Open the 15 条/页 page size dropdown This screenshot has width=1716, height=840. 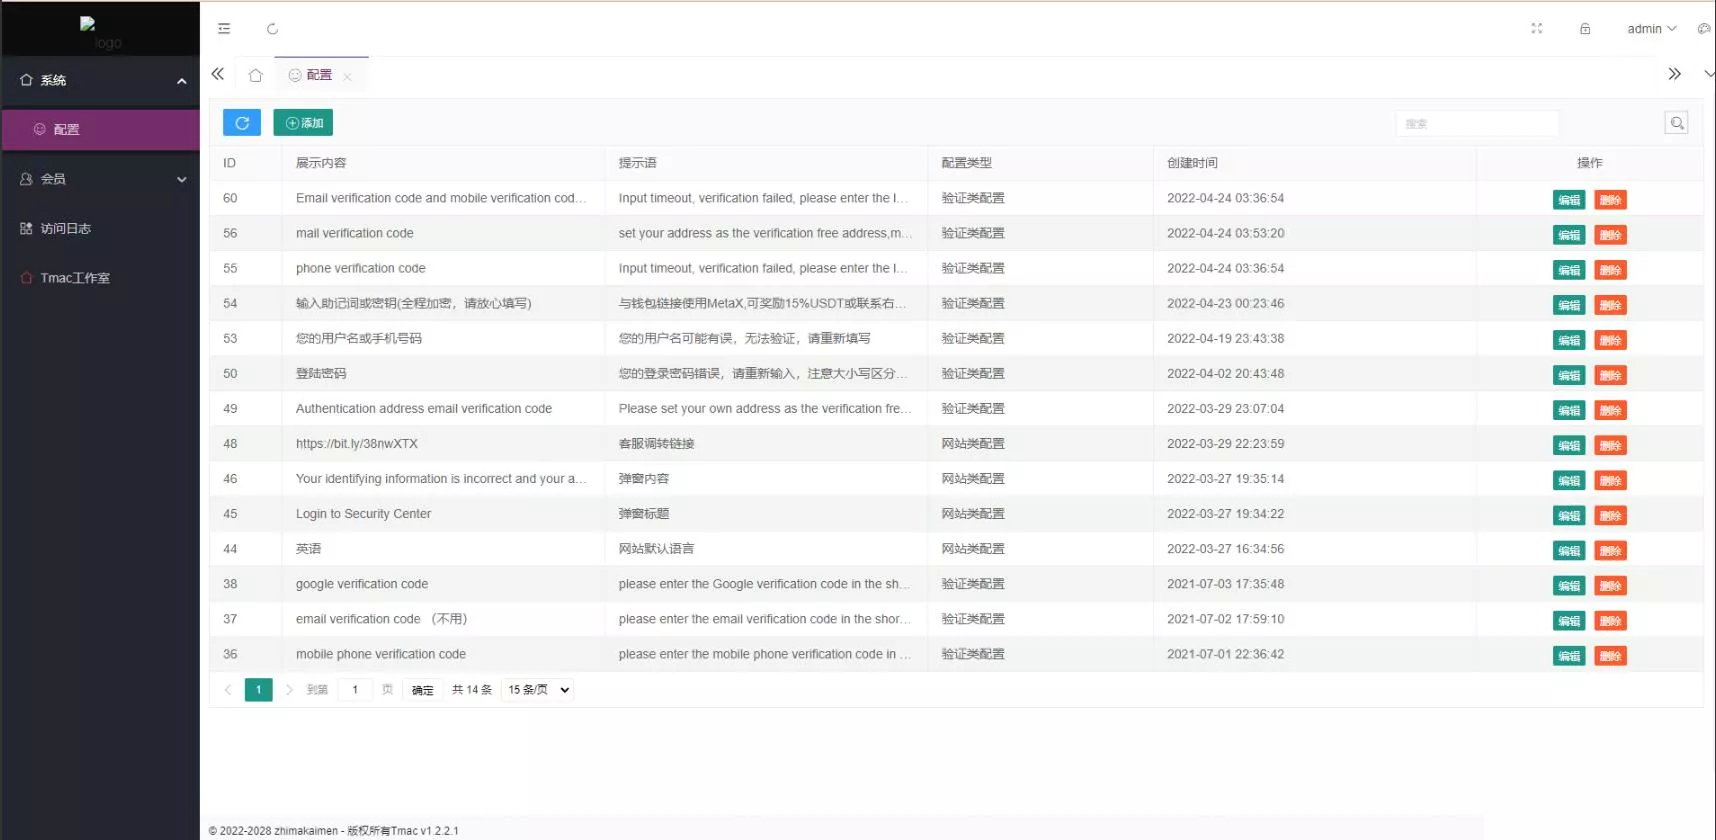pyautogui.click(x=538, y=690)
